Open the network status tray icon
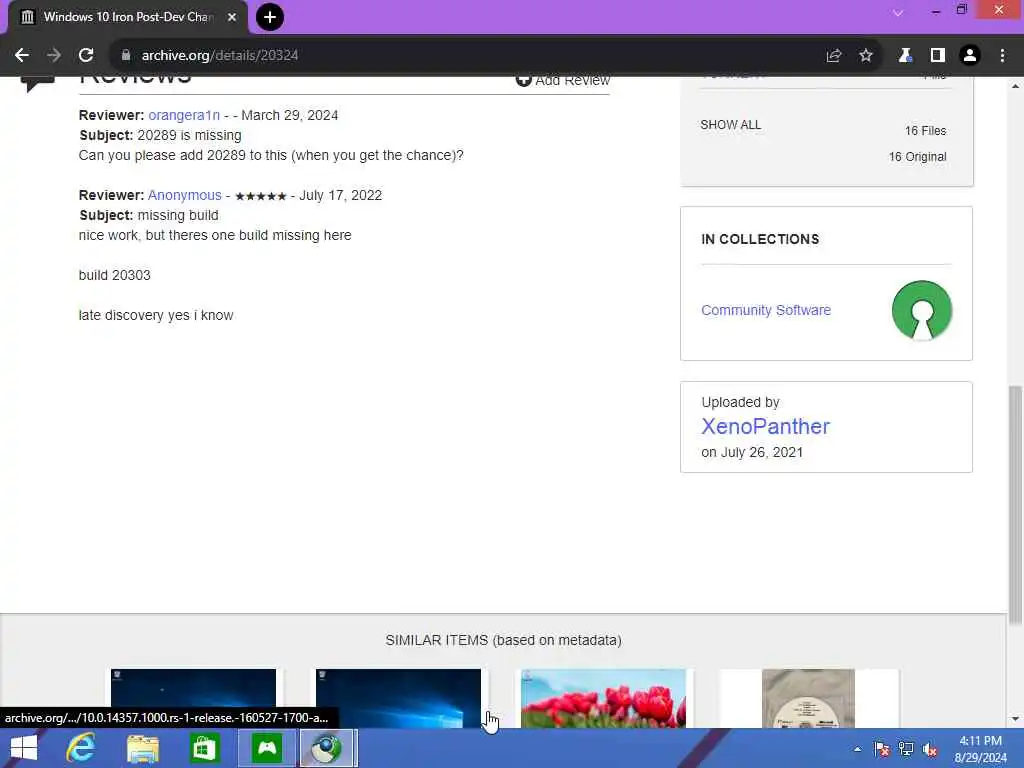1024x768 pixels. pyautogui.click(x=906, y=749)
